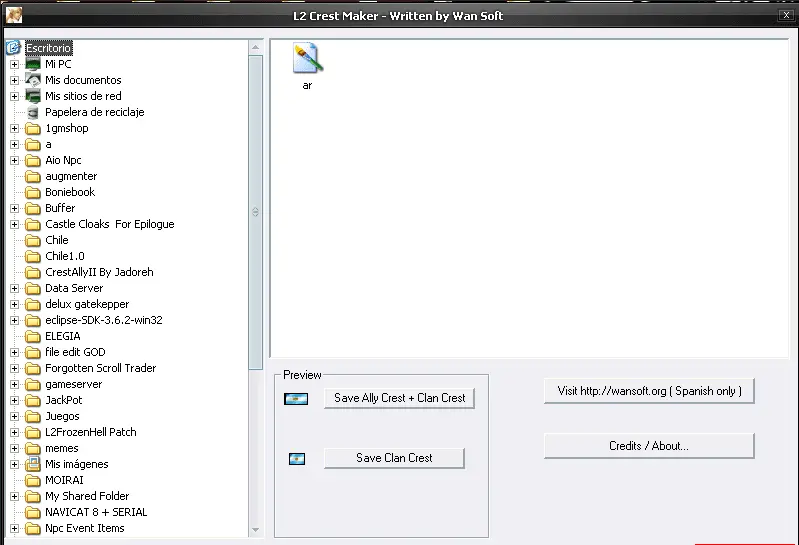Select the NAVICAT 8 + SERIAL folder
Screen dimensions: 799x545
tap(94, 512)
